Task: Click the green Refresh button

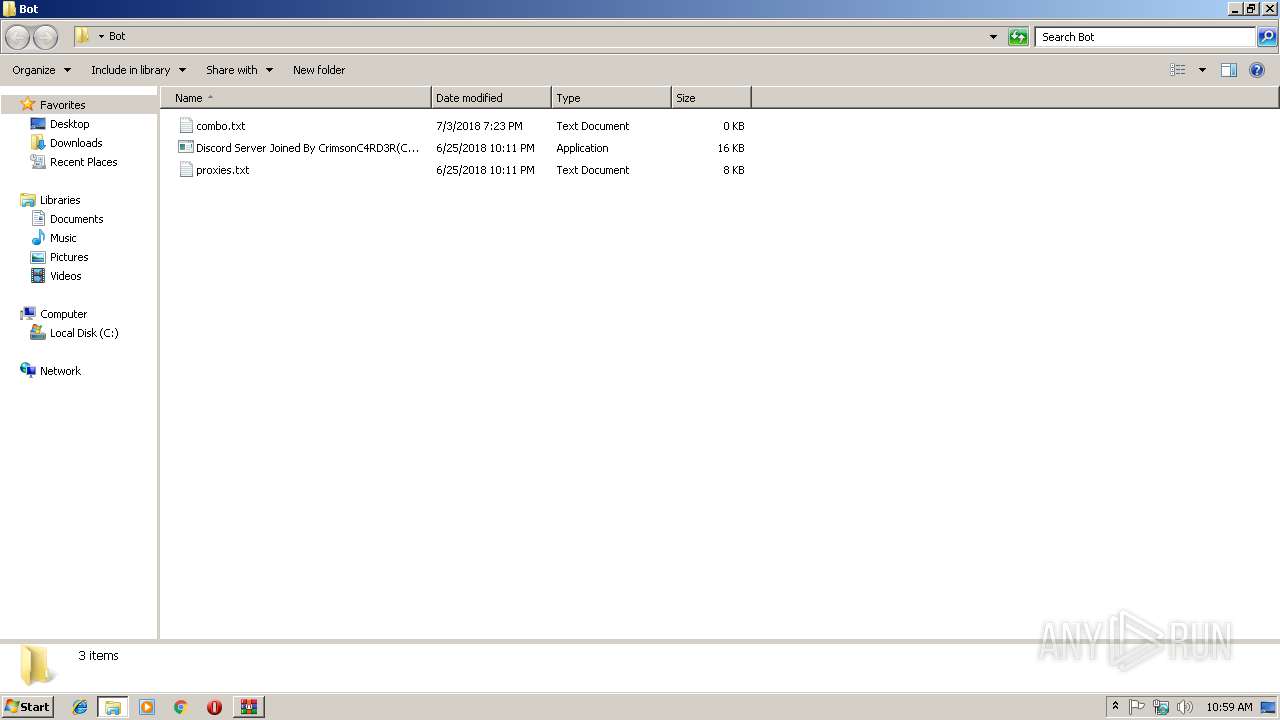Action: tap(1018, 37)
